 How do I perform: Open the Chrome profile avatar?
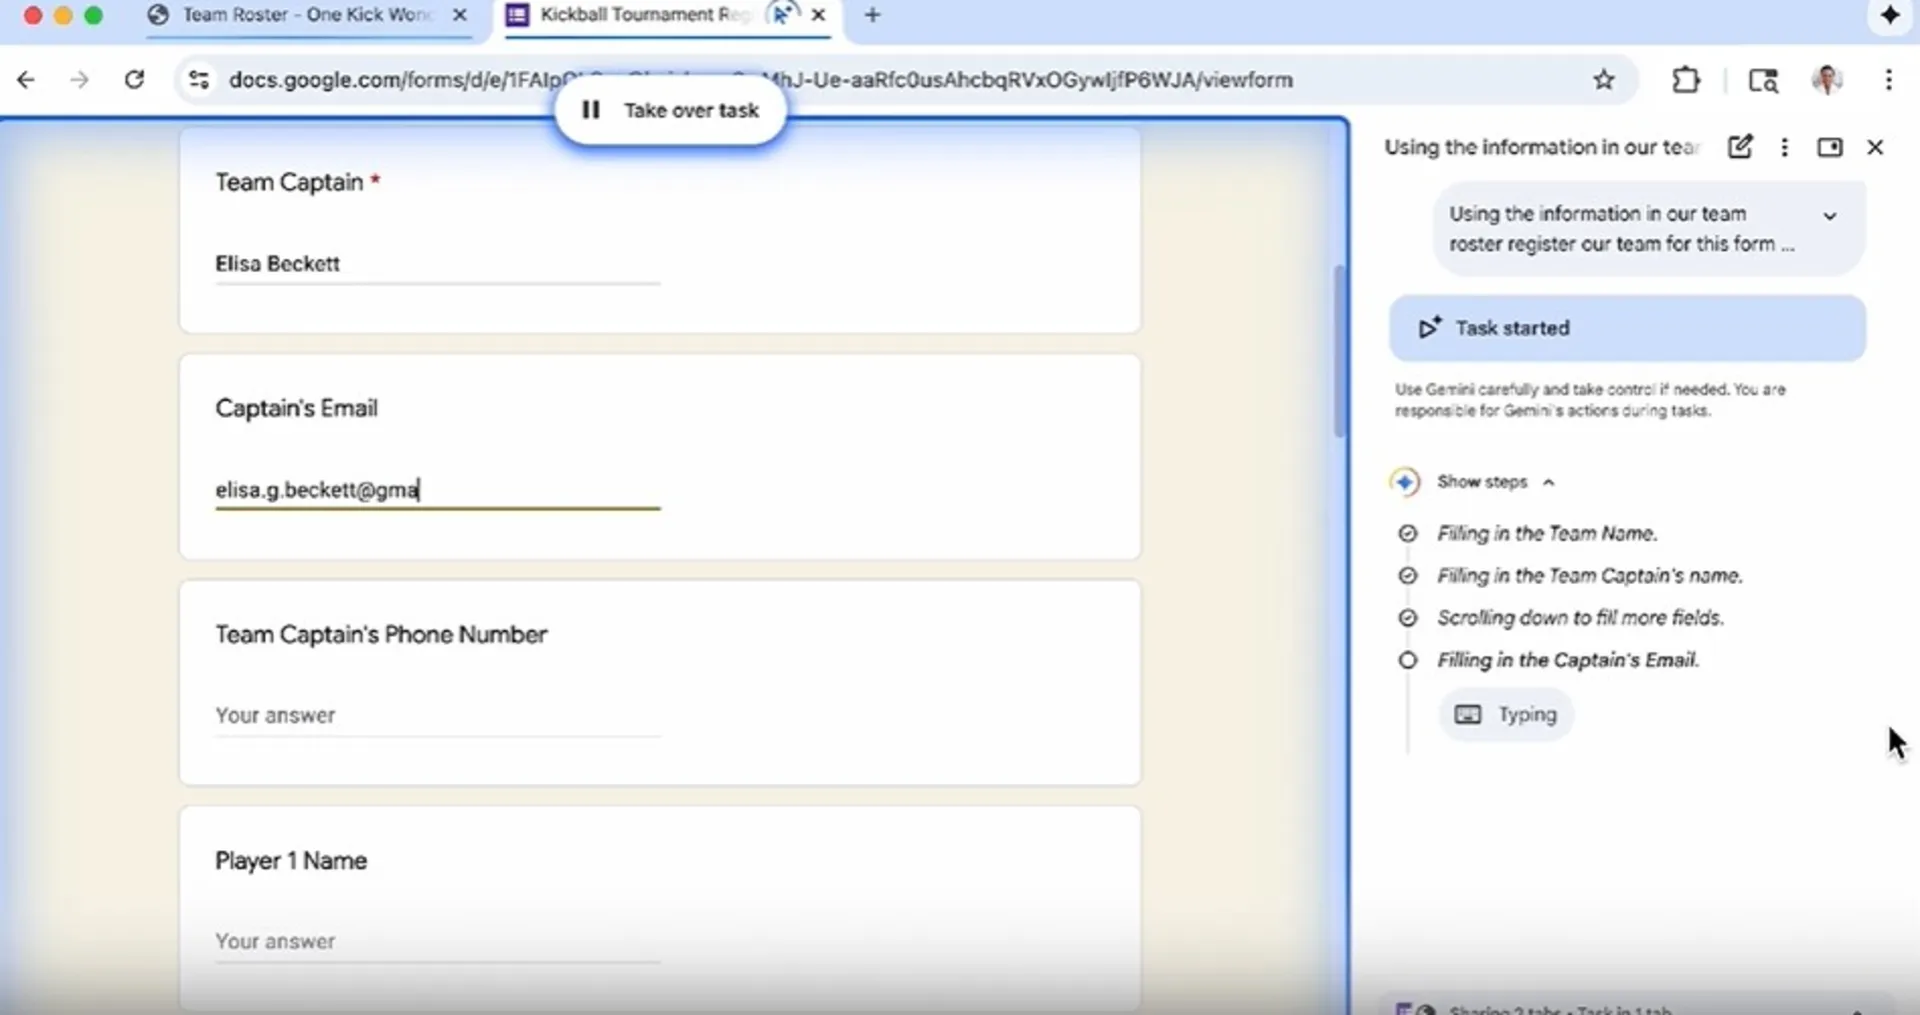click(1827, 80)
